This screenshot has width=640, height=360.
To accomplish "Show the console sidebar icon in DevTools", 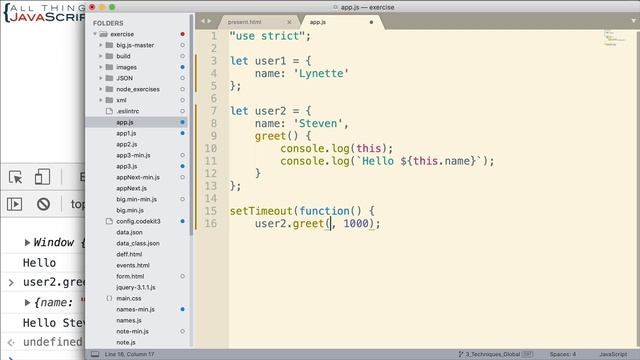I will click(x=14, y=204).
